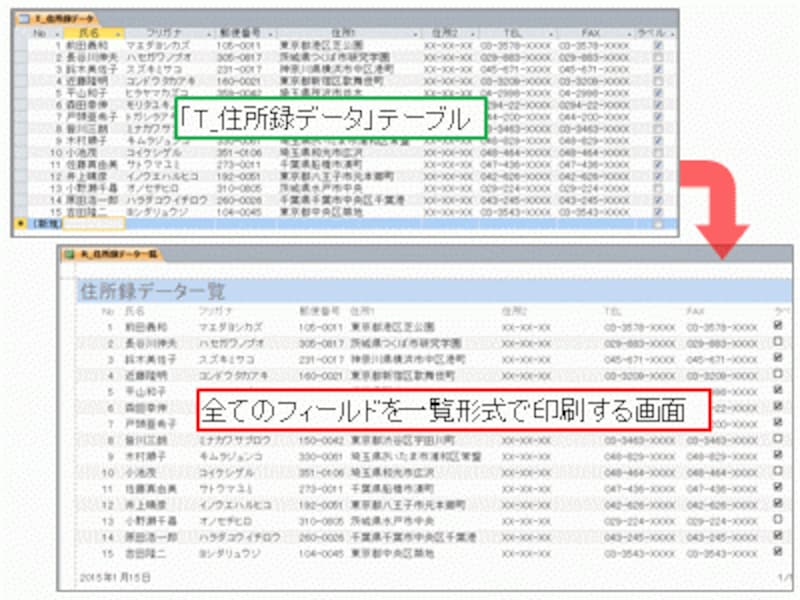Click the 氏名 cell of the table's new row
Viewport: 800px width, 600px height.
coord(94,223)
